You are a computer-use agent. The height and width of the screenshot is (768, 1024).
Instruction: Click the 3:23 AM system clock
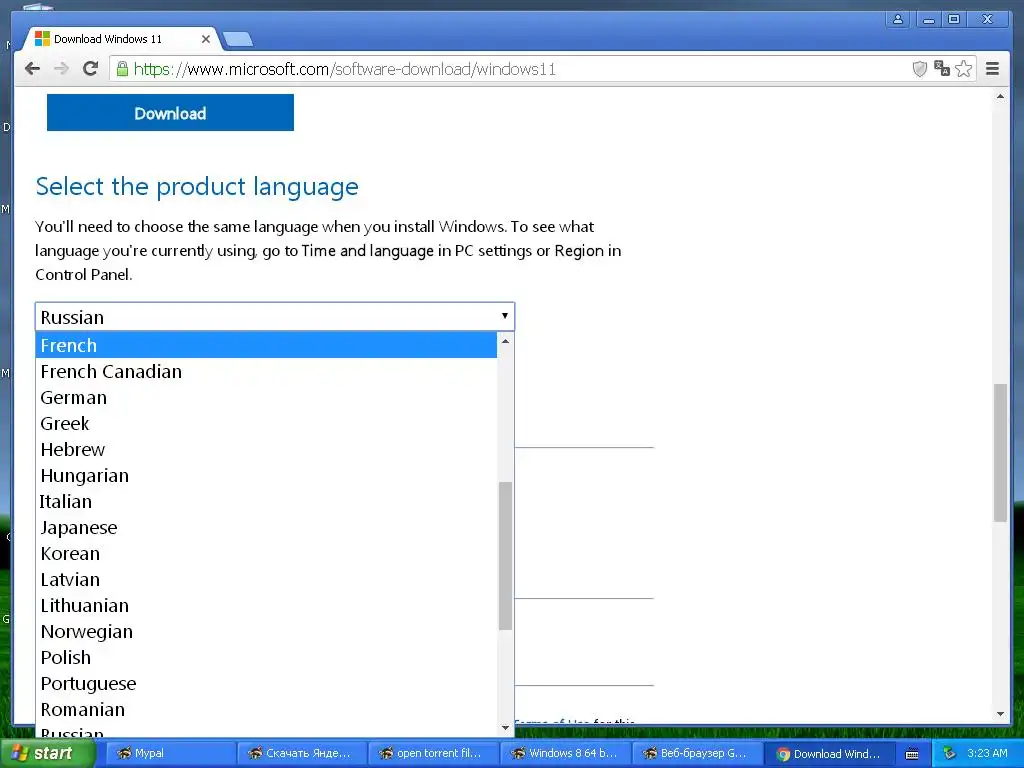tap(987, 753)
